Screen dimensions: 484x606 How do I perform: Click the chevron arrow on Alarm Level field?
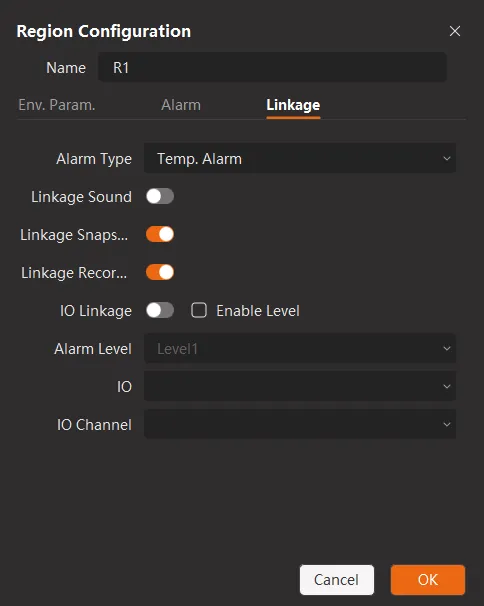[447, 349]
